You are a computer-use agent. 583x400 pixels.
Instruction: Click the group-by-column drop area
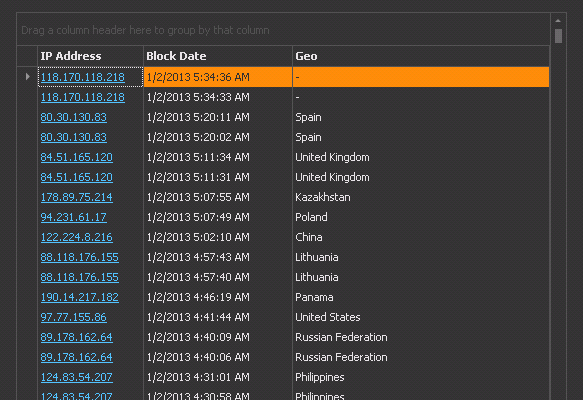click(x=283, y=30)
